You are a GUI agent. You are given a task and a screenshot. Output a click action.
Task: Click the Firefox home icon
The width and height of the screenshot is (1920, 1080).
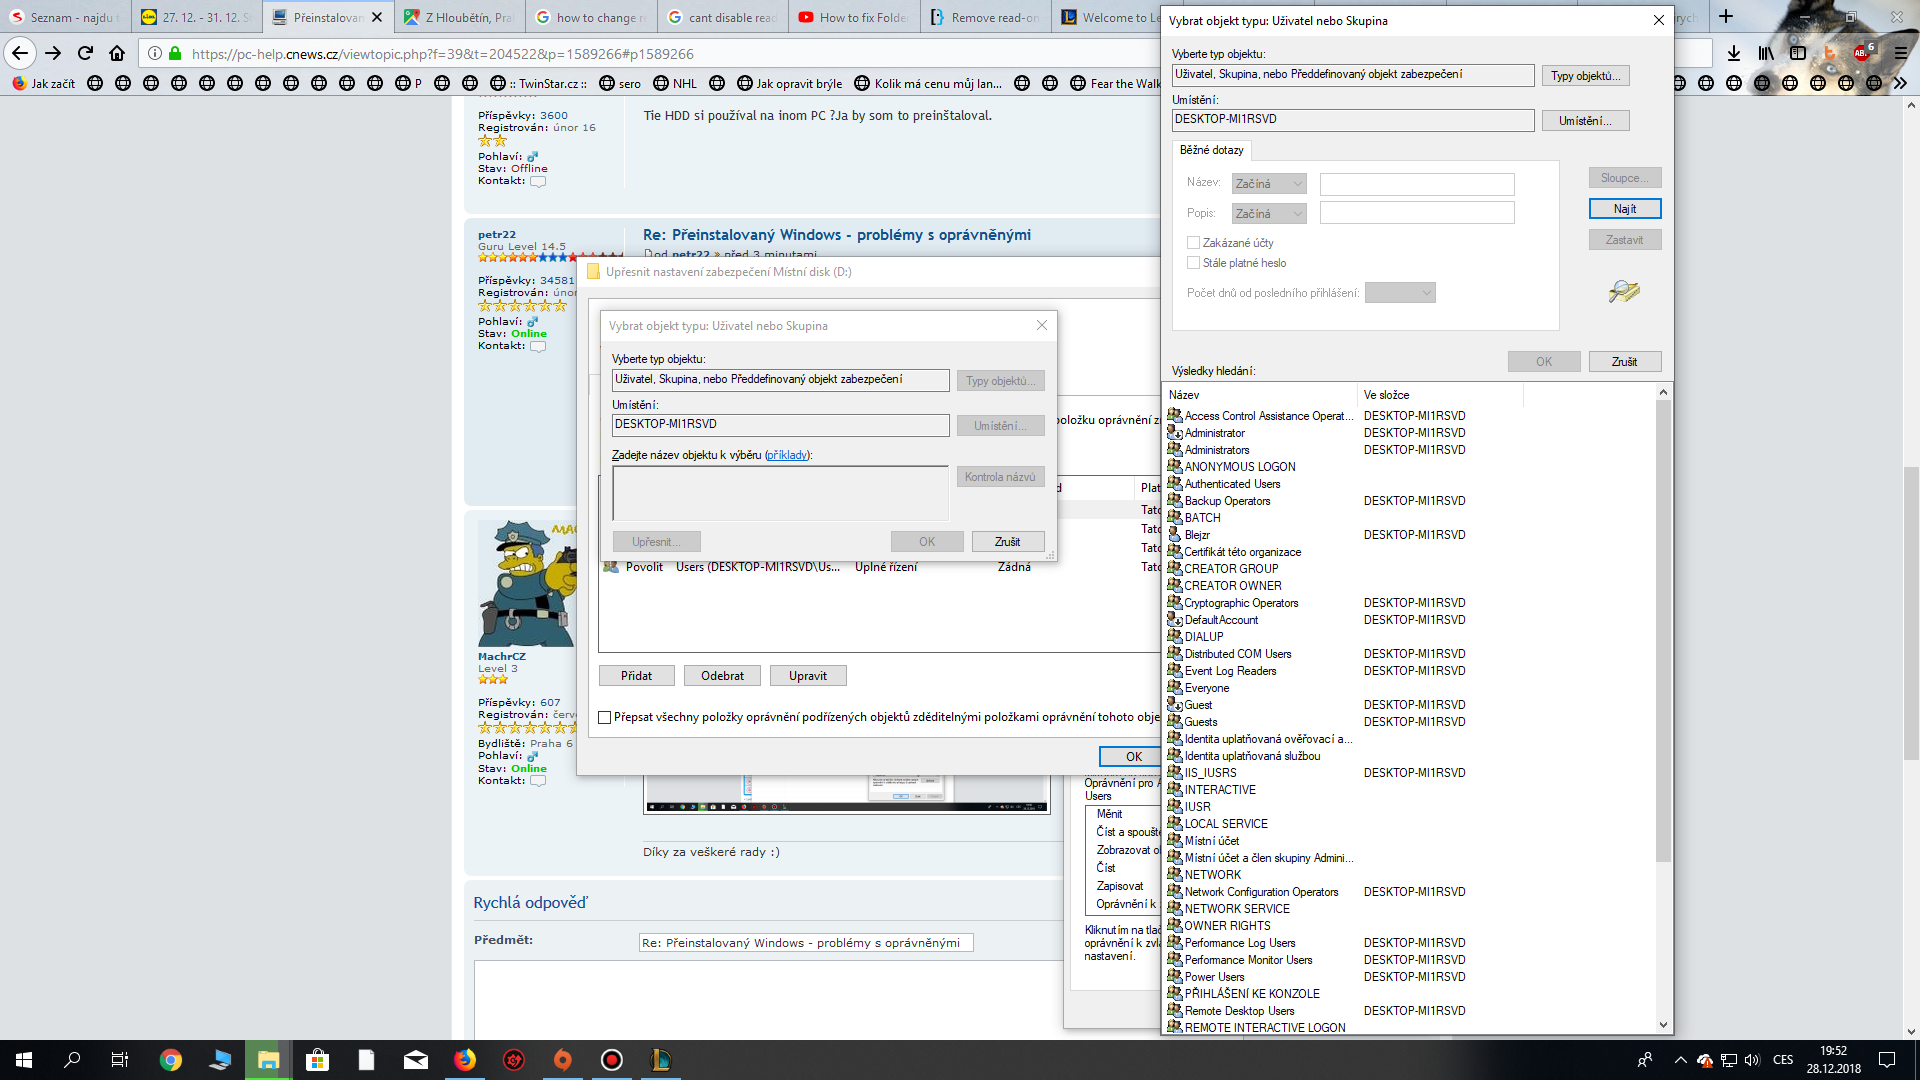[x=117, y=53]
